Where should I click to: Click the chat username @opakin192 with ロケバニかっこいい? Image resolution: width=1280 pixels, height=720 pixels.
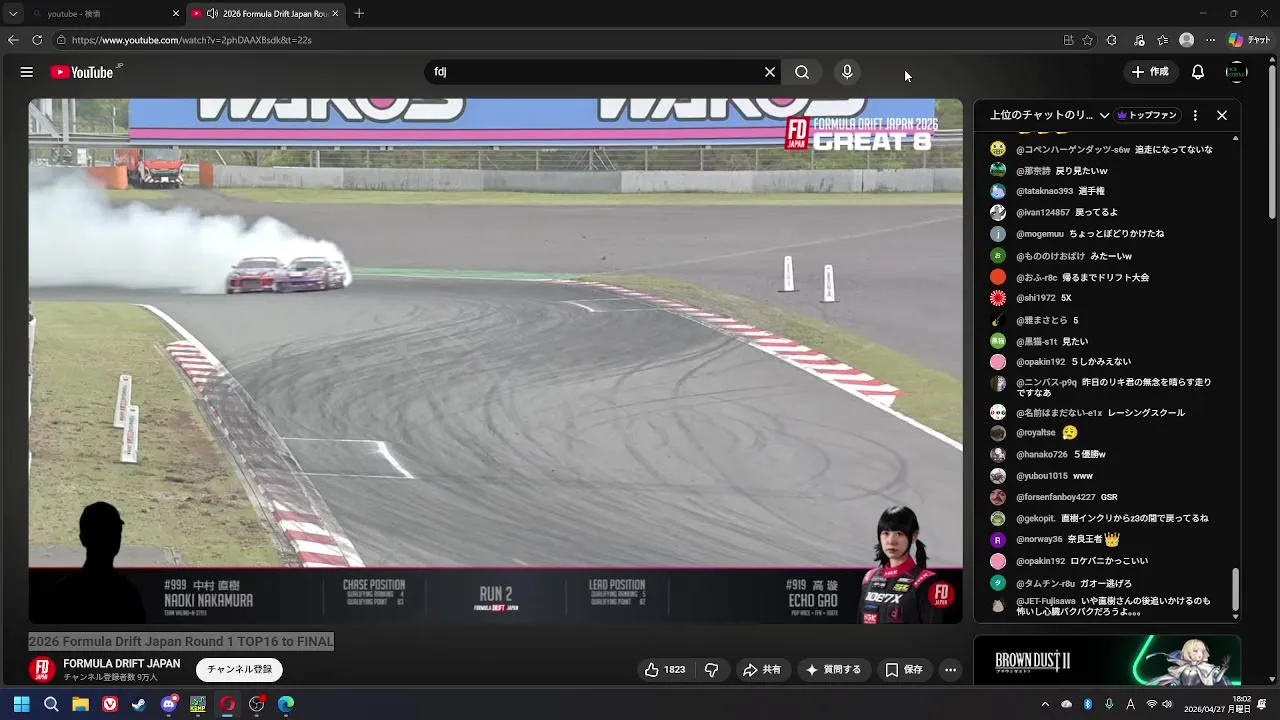click(x=1041, y=561)
